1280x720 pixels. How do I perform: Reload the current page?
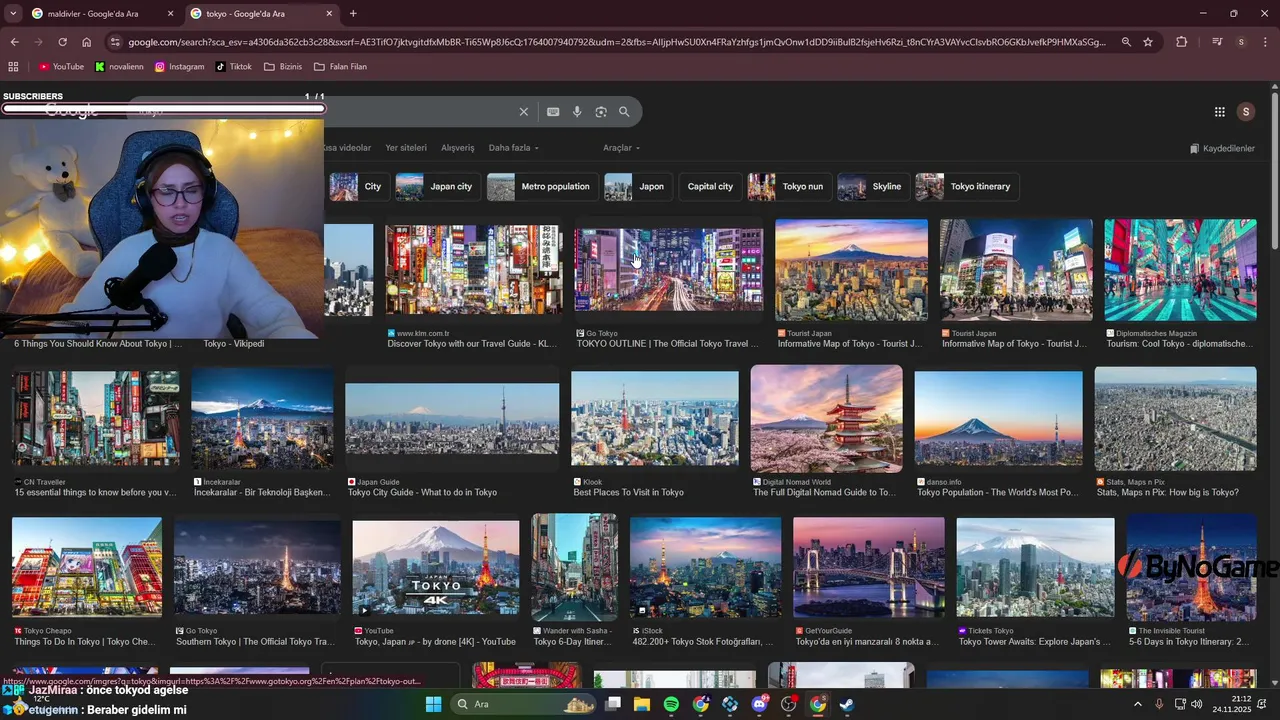pyautogui.click(x=62, y=42)
